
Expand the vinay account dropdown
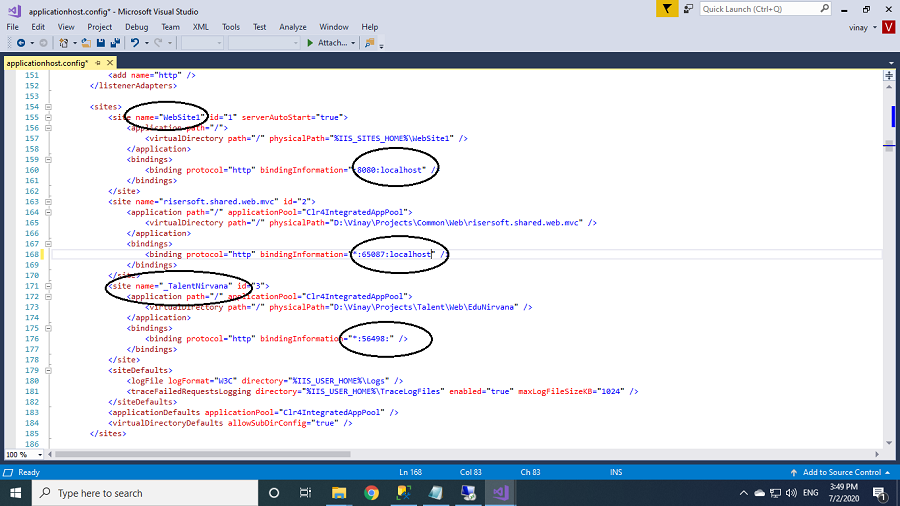[875, 28]
